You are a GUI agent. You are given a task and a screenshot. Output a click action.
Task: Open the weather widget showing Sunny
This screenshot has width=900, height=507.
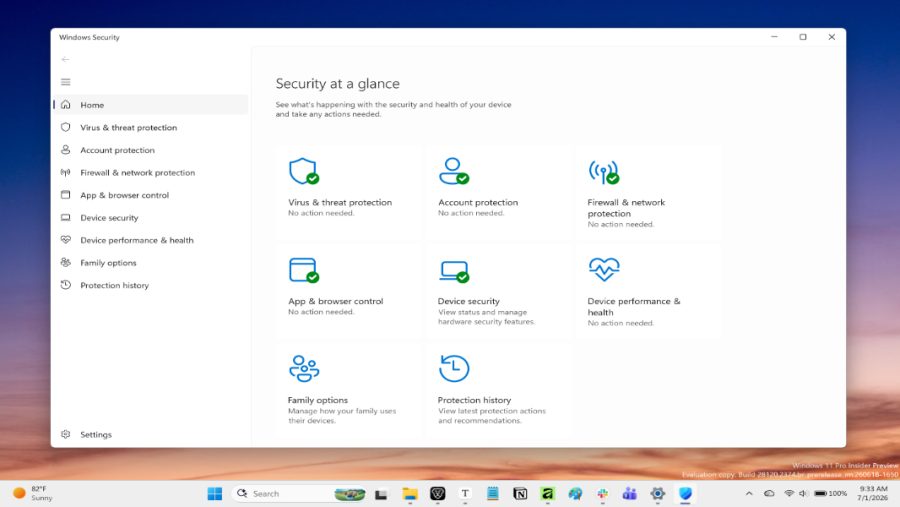[x=33, y=493]
